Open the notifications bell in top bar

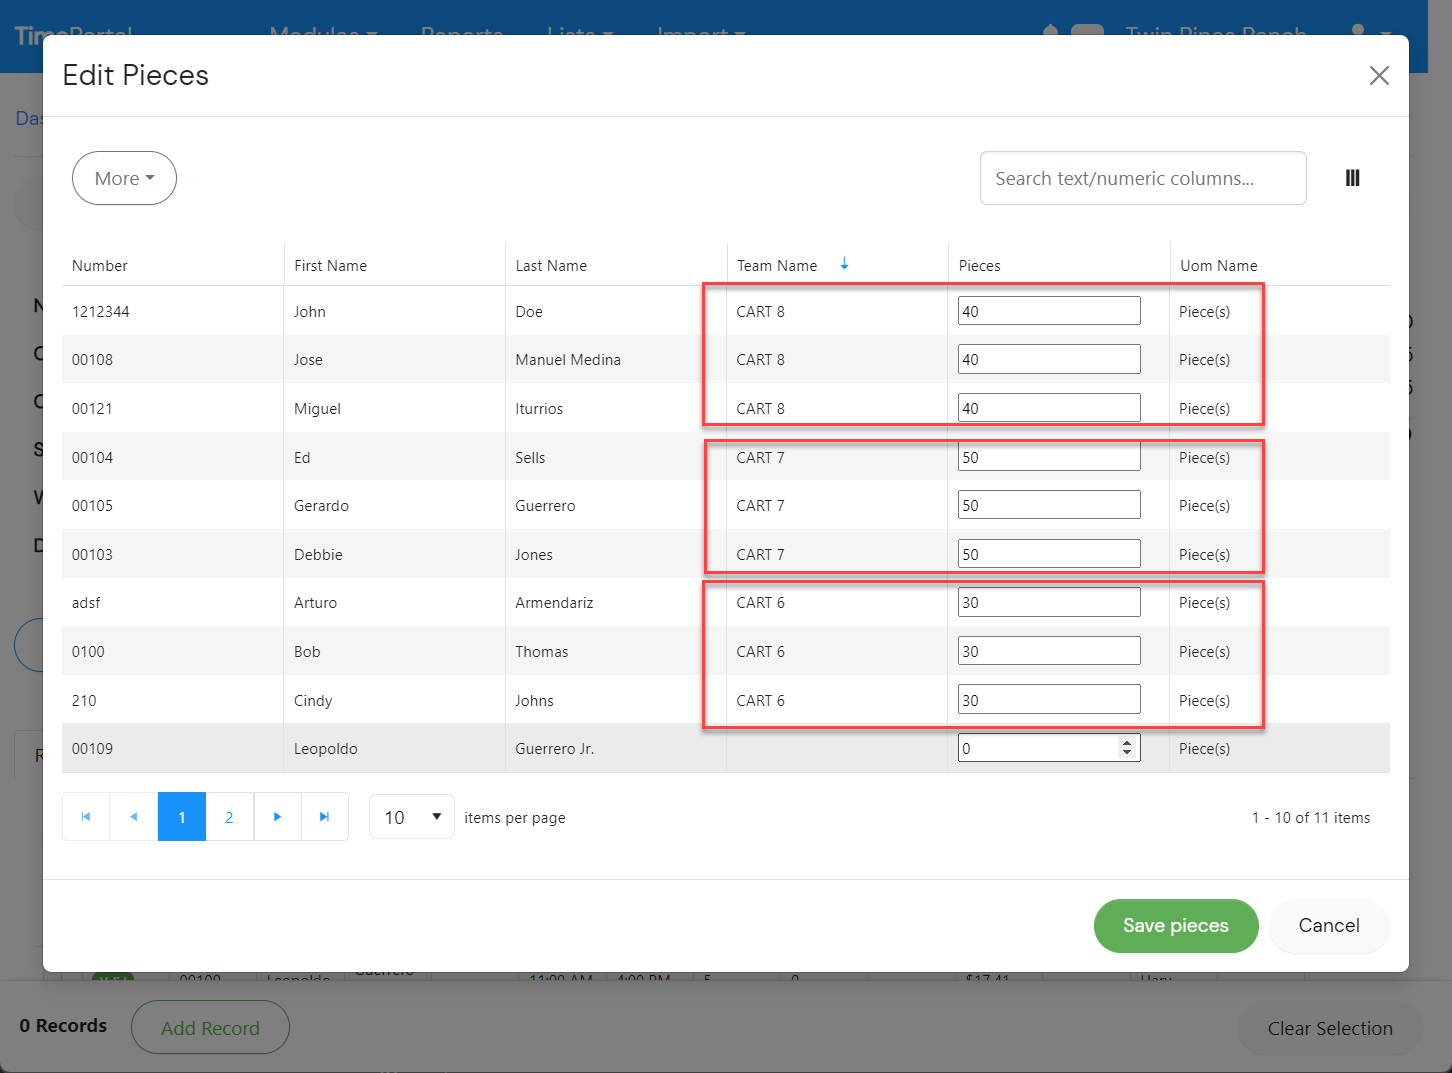pos(1048,32)
